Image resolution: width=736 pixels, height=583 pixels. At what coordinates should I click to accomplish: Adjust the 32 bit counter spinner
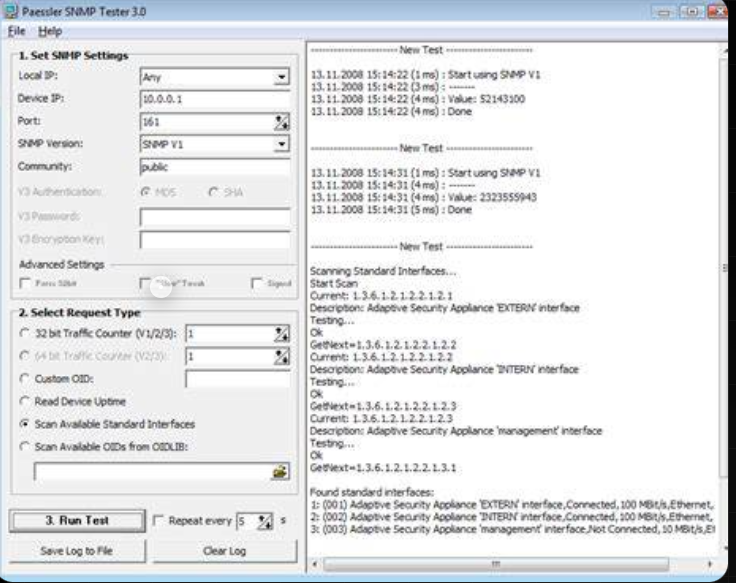(282, 334)
